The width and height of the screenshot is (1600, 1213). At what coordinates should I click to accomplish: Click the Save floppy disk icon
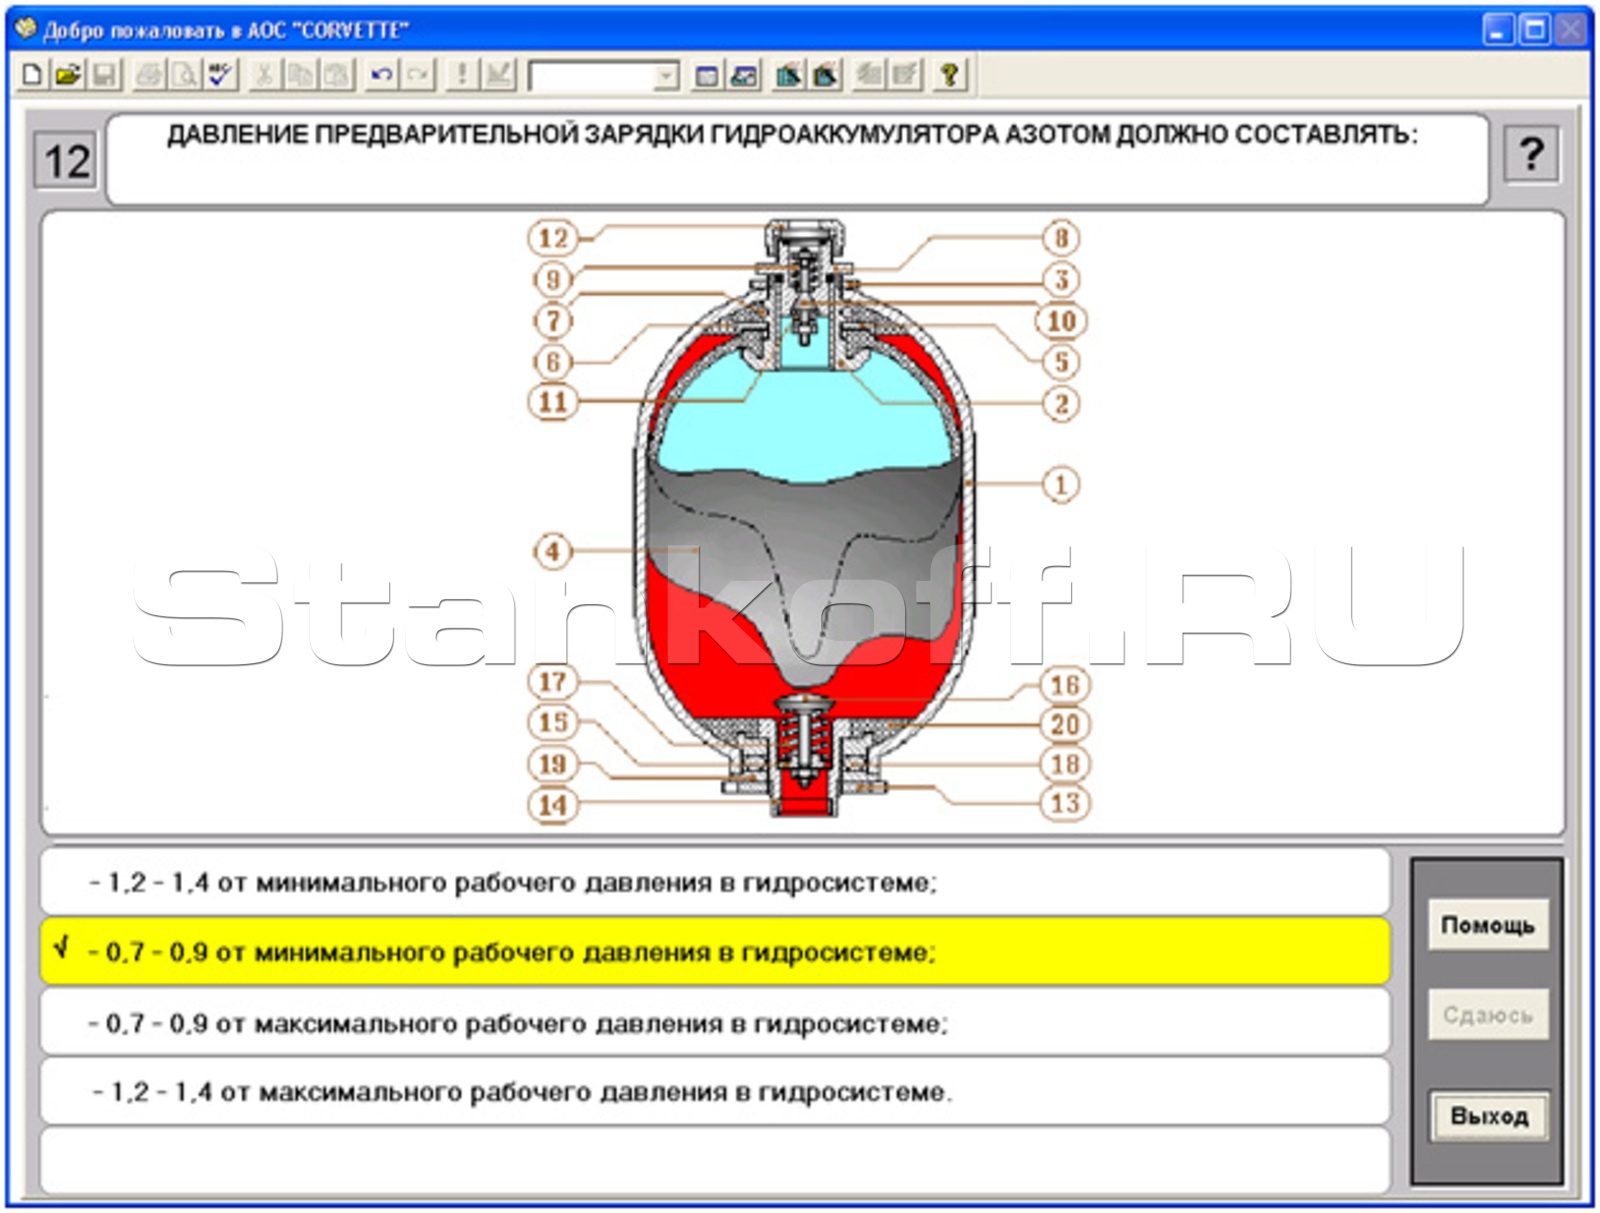tap(104, 75)
